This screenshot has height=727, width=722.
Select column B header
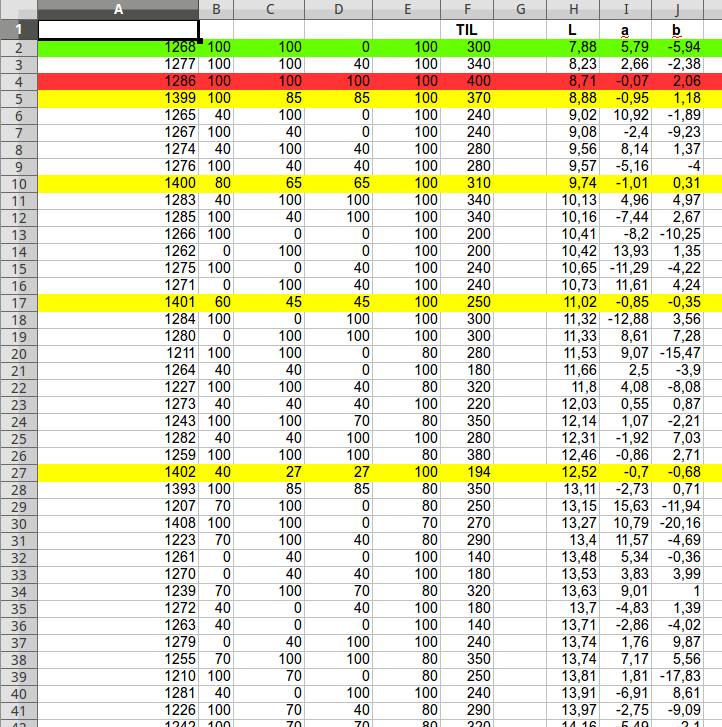[x=216, y=9]
